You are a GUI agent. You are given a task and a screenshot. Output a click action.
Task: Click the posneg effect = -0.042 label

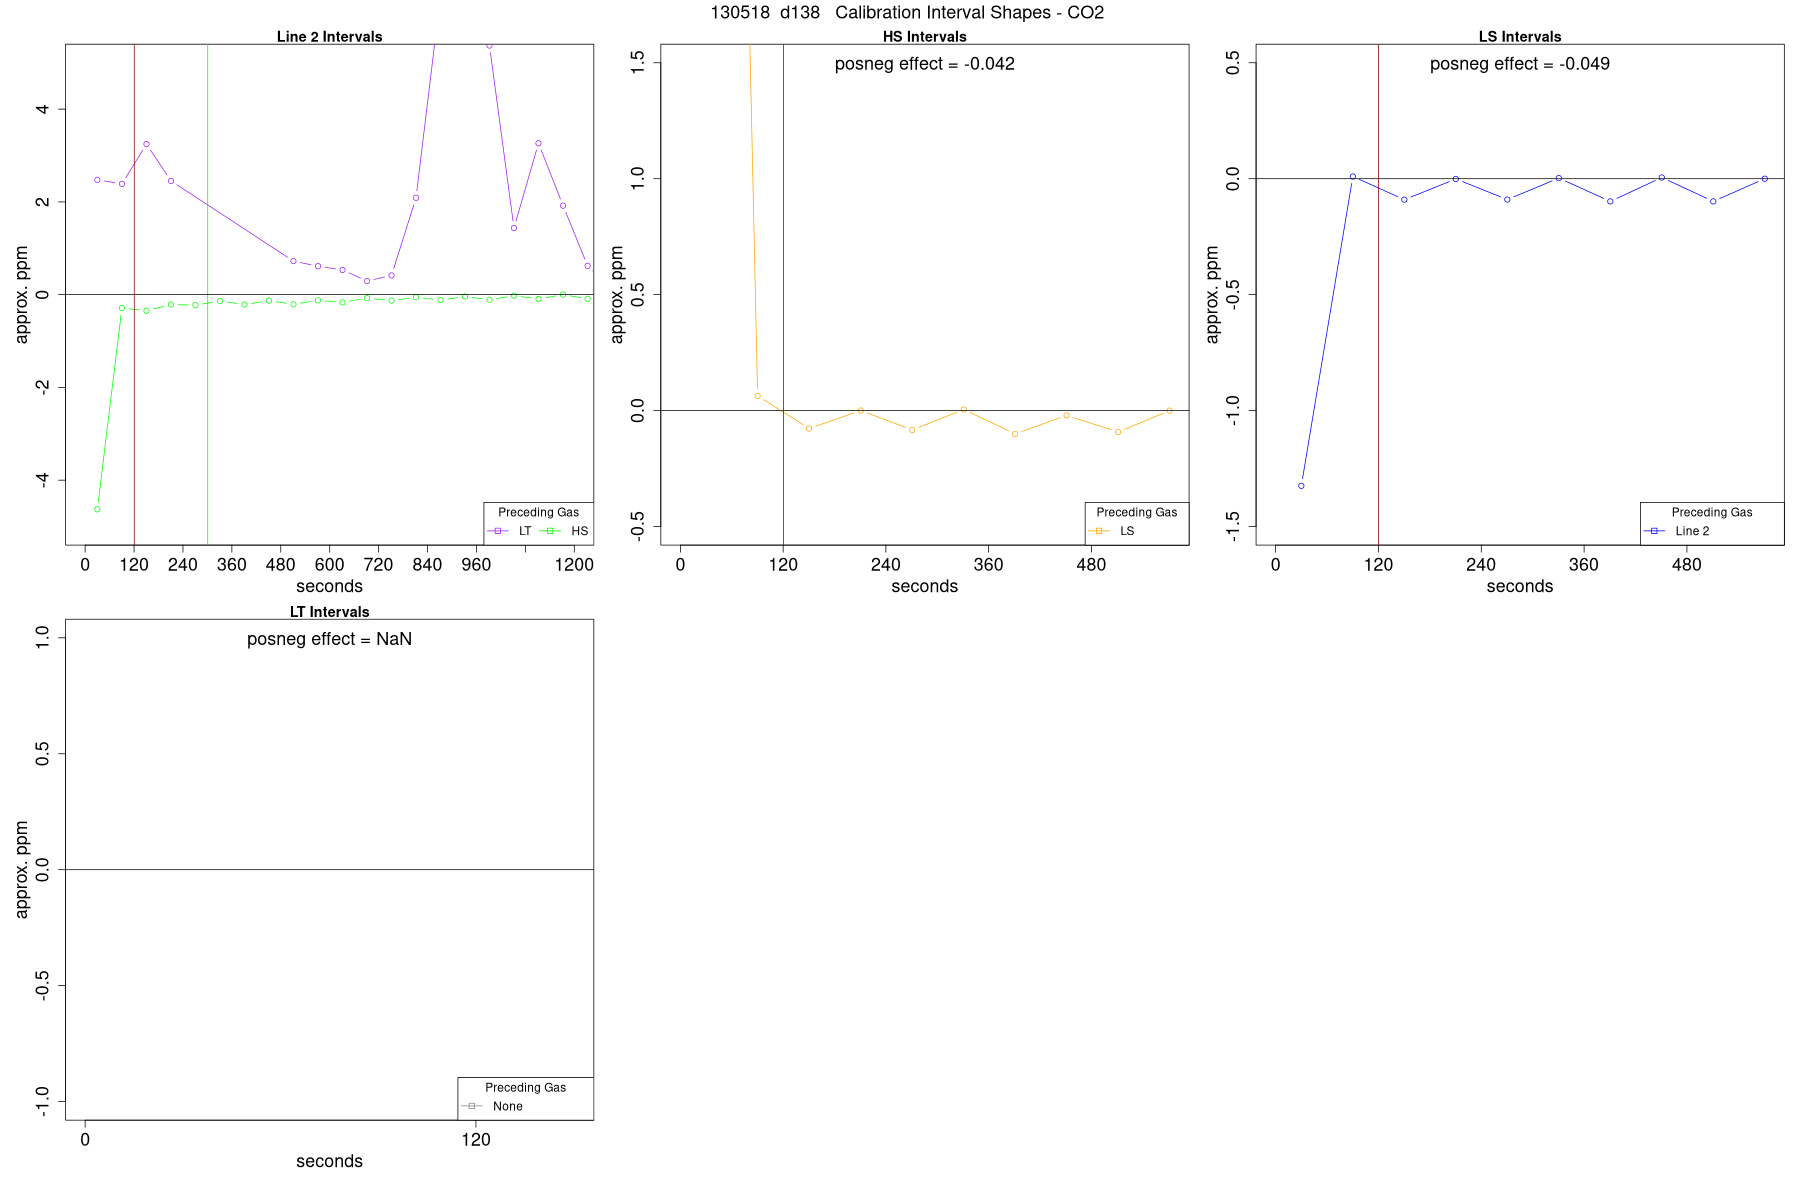[x=925, y=64]
